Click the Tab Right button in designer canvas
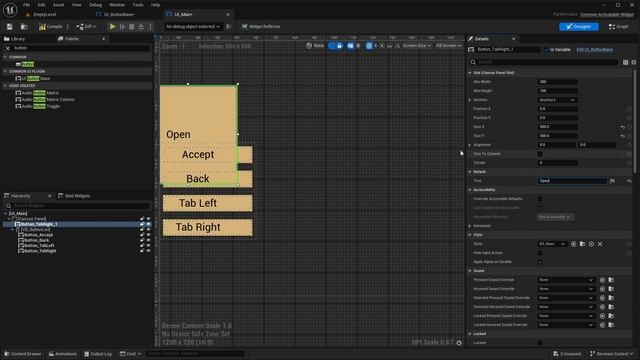This screenshot has height=360, width=640. [x=207, y=227]
